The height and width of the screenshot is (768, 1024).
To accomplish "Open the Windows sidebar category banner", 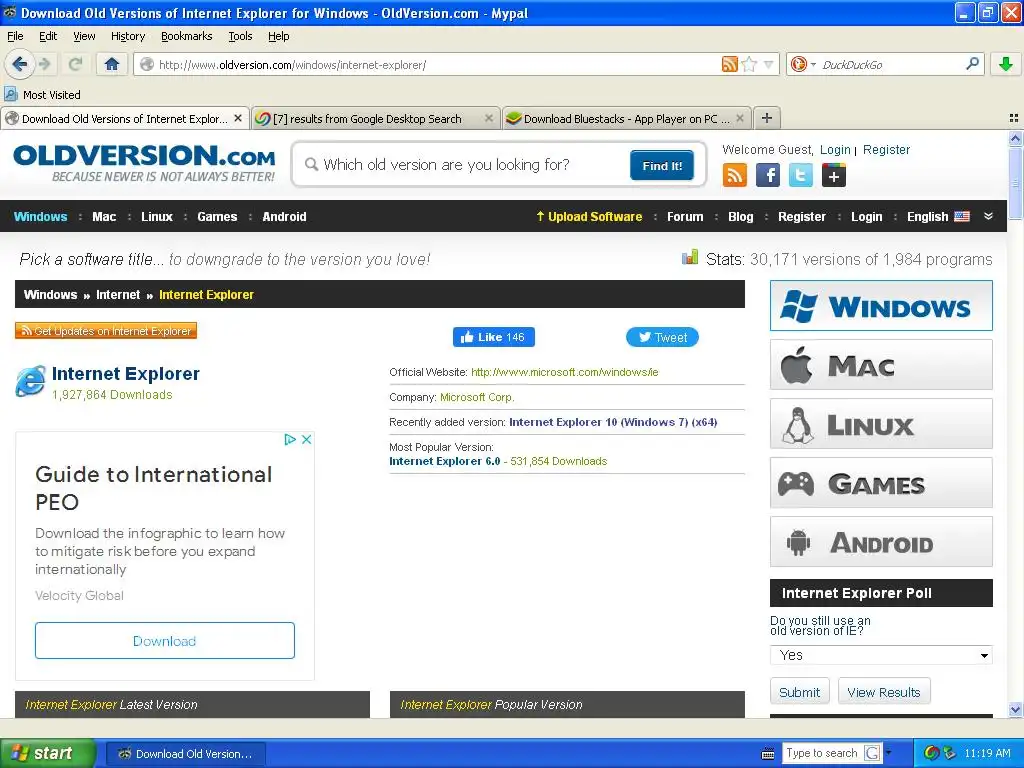I will pos(881,306).
